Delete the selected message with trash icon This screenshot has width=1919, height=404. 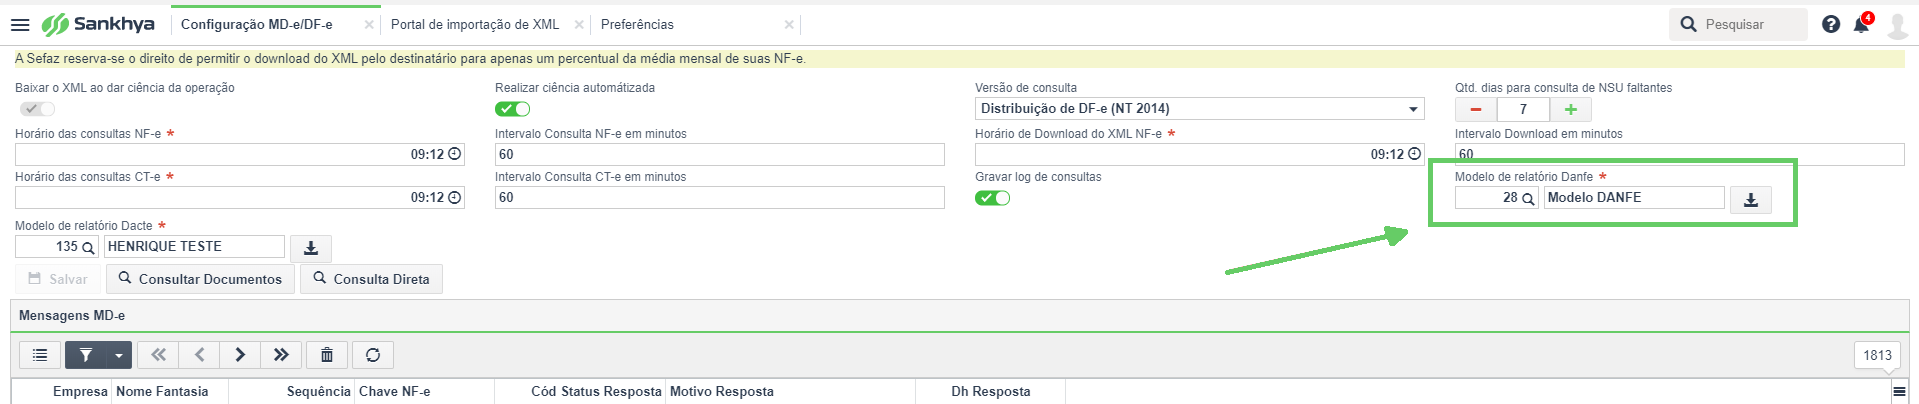(x=327, y=355)
